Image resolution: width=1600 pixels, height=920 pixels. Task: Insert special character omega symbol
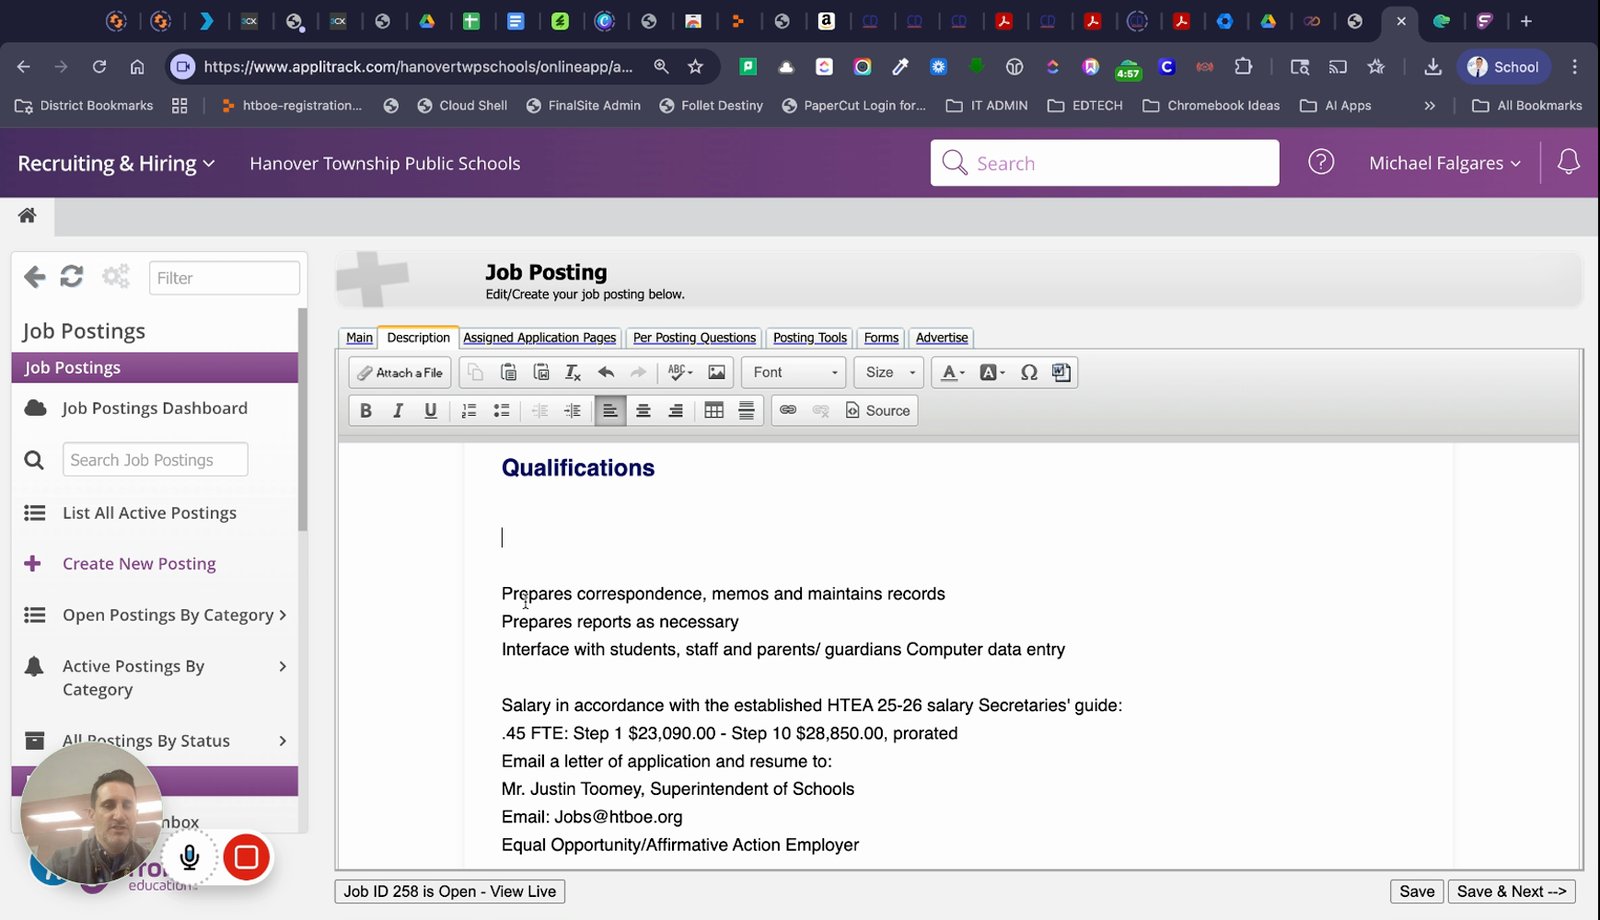tap(1029, 372)
